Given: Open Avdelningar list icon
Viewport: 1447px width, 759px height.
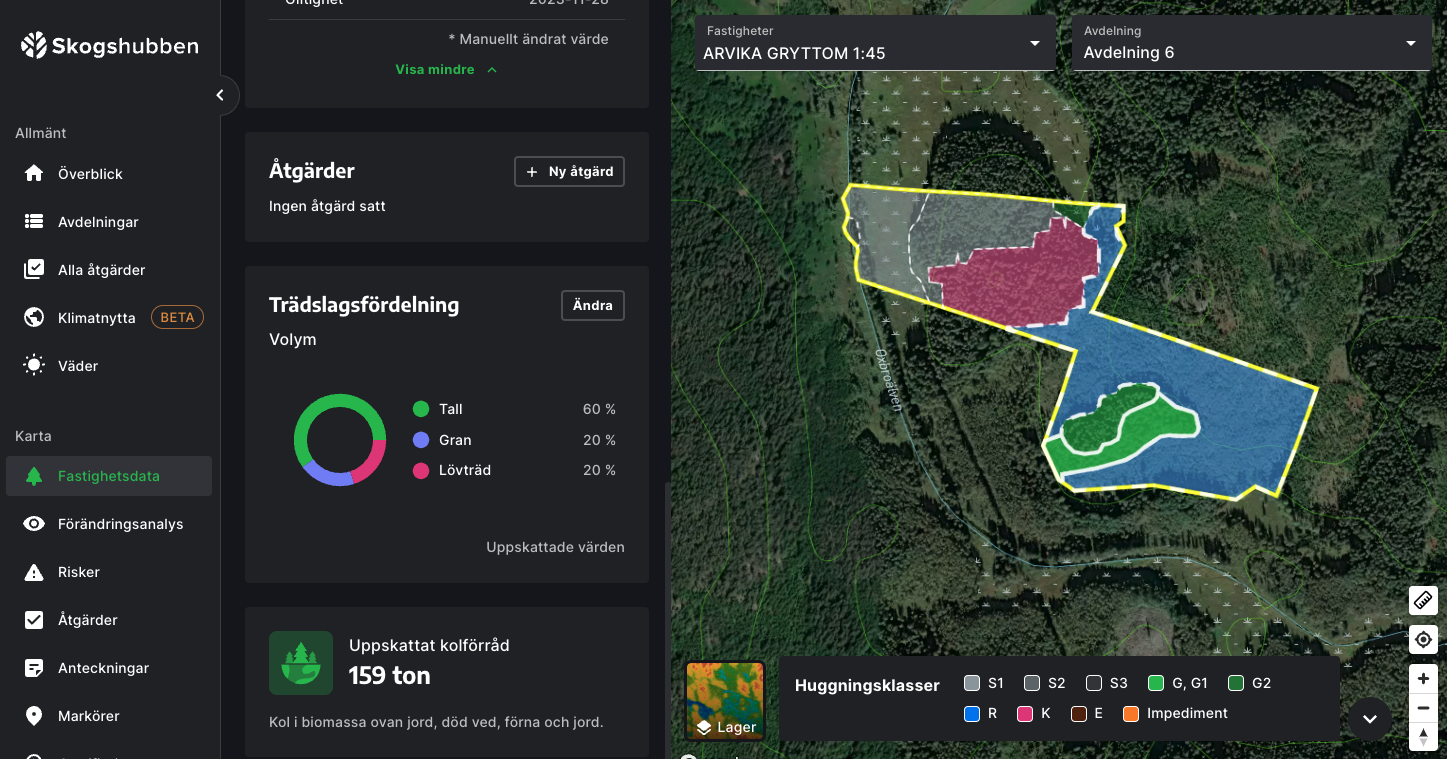Looking at the screenshot, I should (34, 222).
